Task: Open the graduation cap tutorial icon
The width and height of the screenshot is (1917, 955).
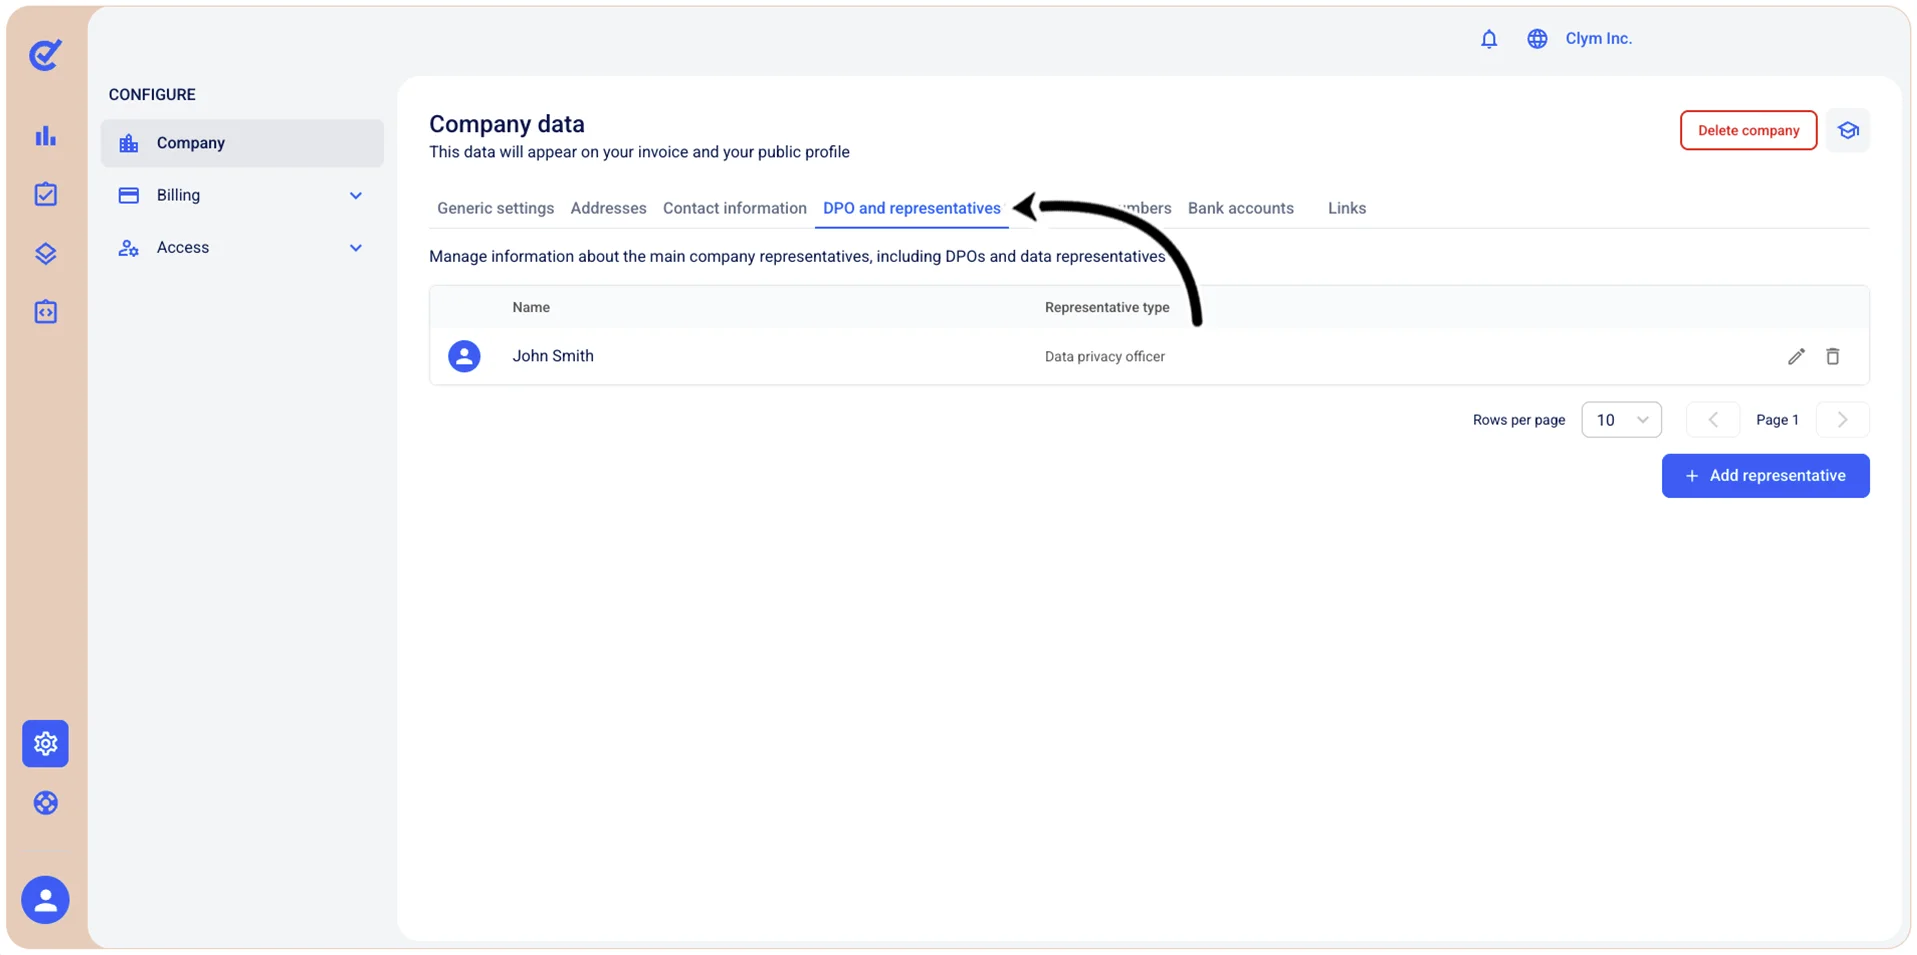Action: tap(1848, 130)
